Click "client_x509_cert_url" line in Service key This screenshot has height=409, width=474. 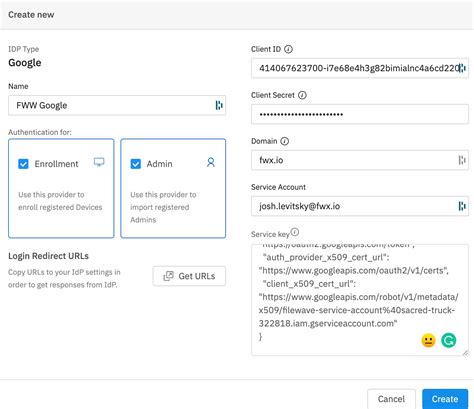click(x=309, y=284)
